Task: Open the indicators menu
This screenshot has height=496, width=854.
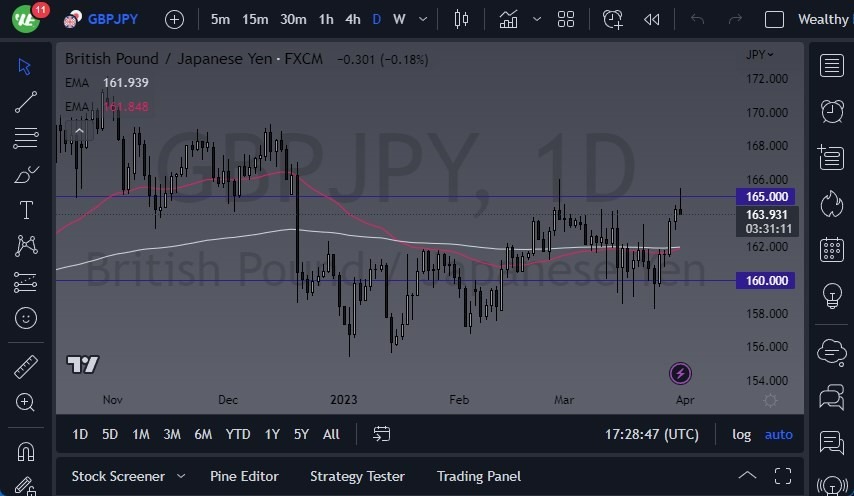Action: point(508,20)
